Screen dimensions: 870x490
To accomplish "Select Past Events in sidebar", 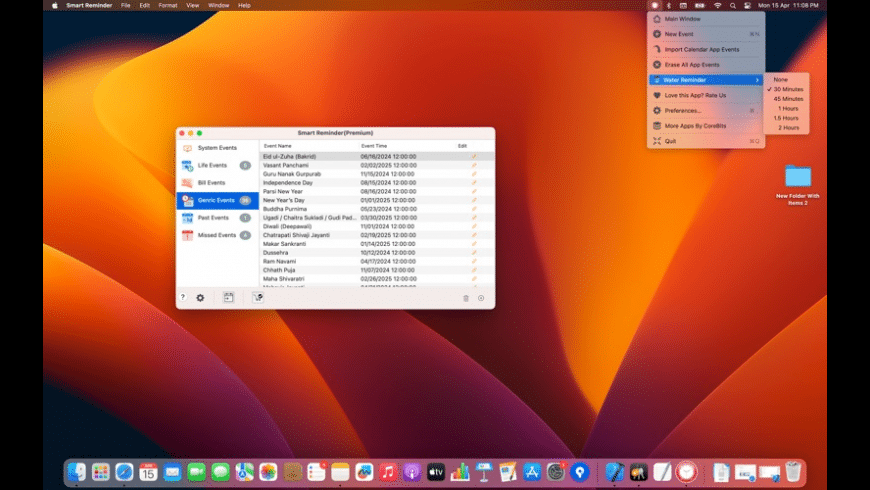I will 218,218.
